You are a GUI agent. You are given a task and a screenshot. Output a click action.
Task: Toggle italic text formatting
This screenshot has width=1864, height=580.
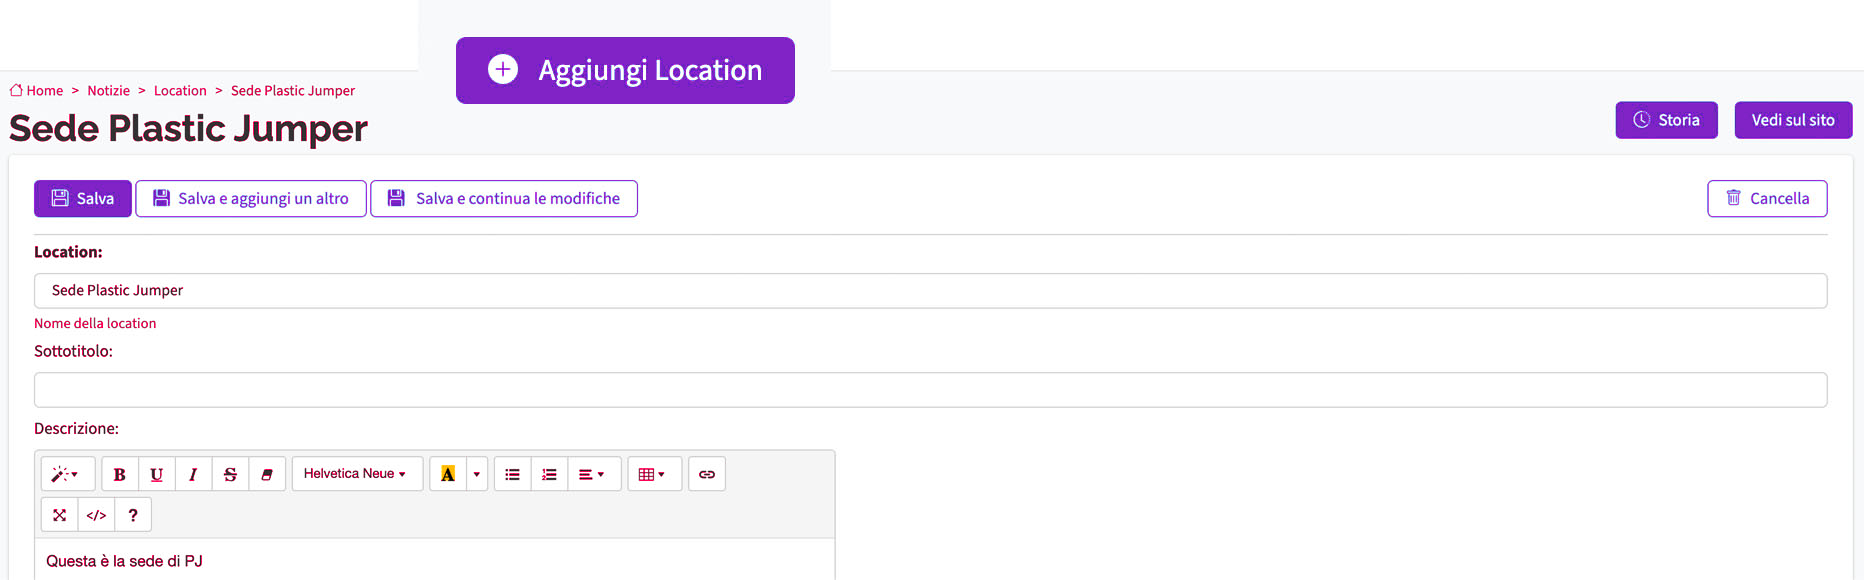point(193,474)
